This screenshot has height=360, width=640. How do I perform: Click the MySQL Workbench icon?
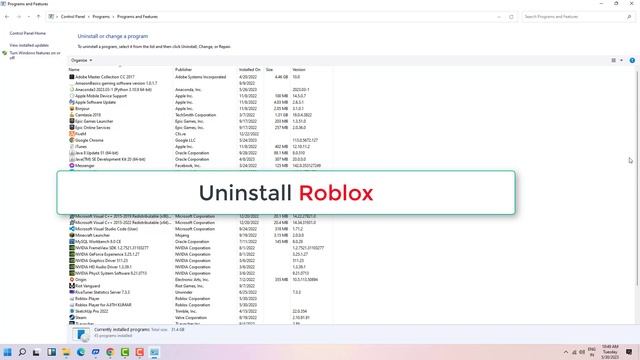(71, 242)
